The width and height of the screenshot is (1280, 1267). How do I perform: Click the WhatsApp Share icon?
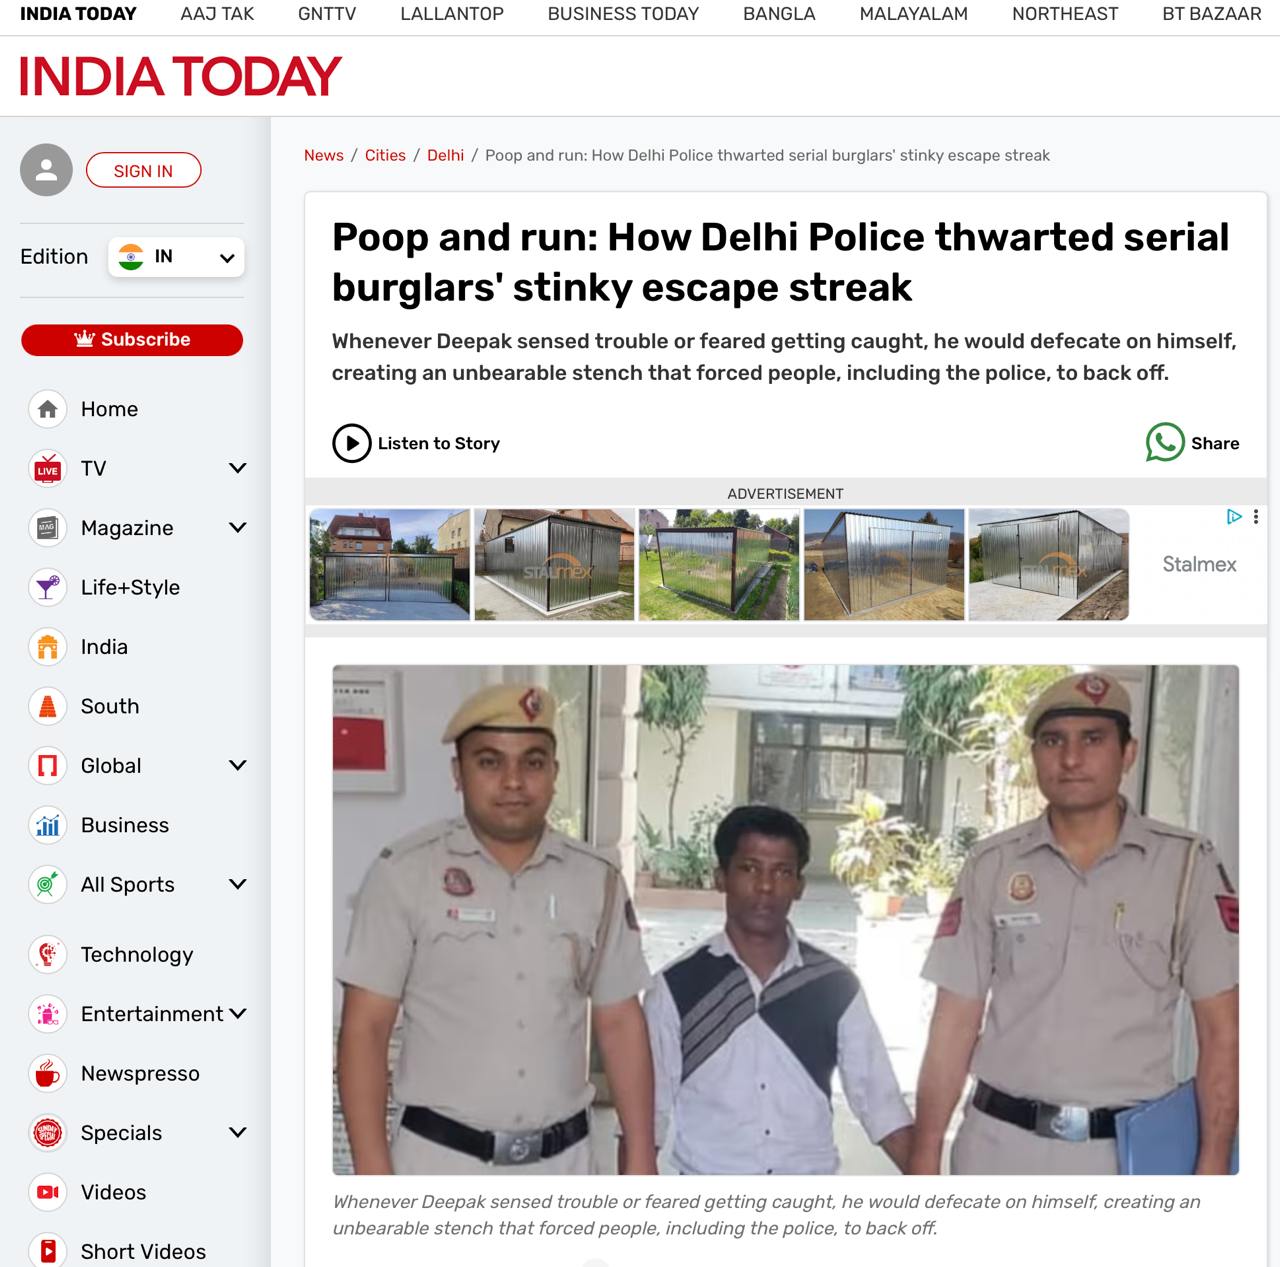pyautogui.click(x=1165, y=443)
